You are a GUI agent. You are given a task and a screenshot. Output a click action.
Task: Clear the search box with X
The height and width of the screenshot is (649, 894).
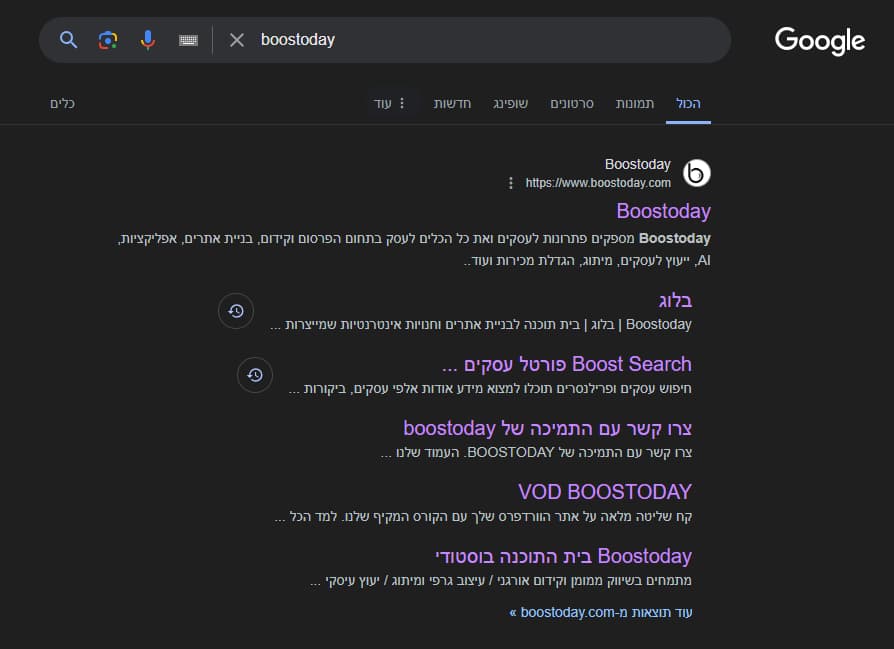237,40
